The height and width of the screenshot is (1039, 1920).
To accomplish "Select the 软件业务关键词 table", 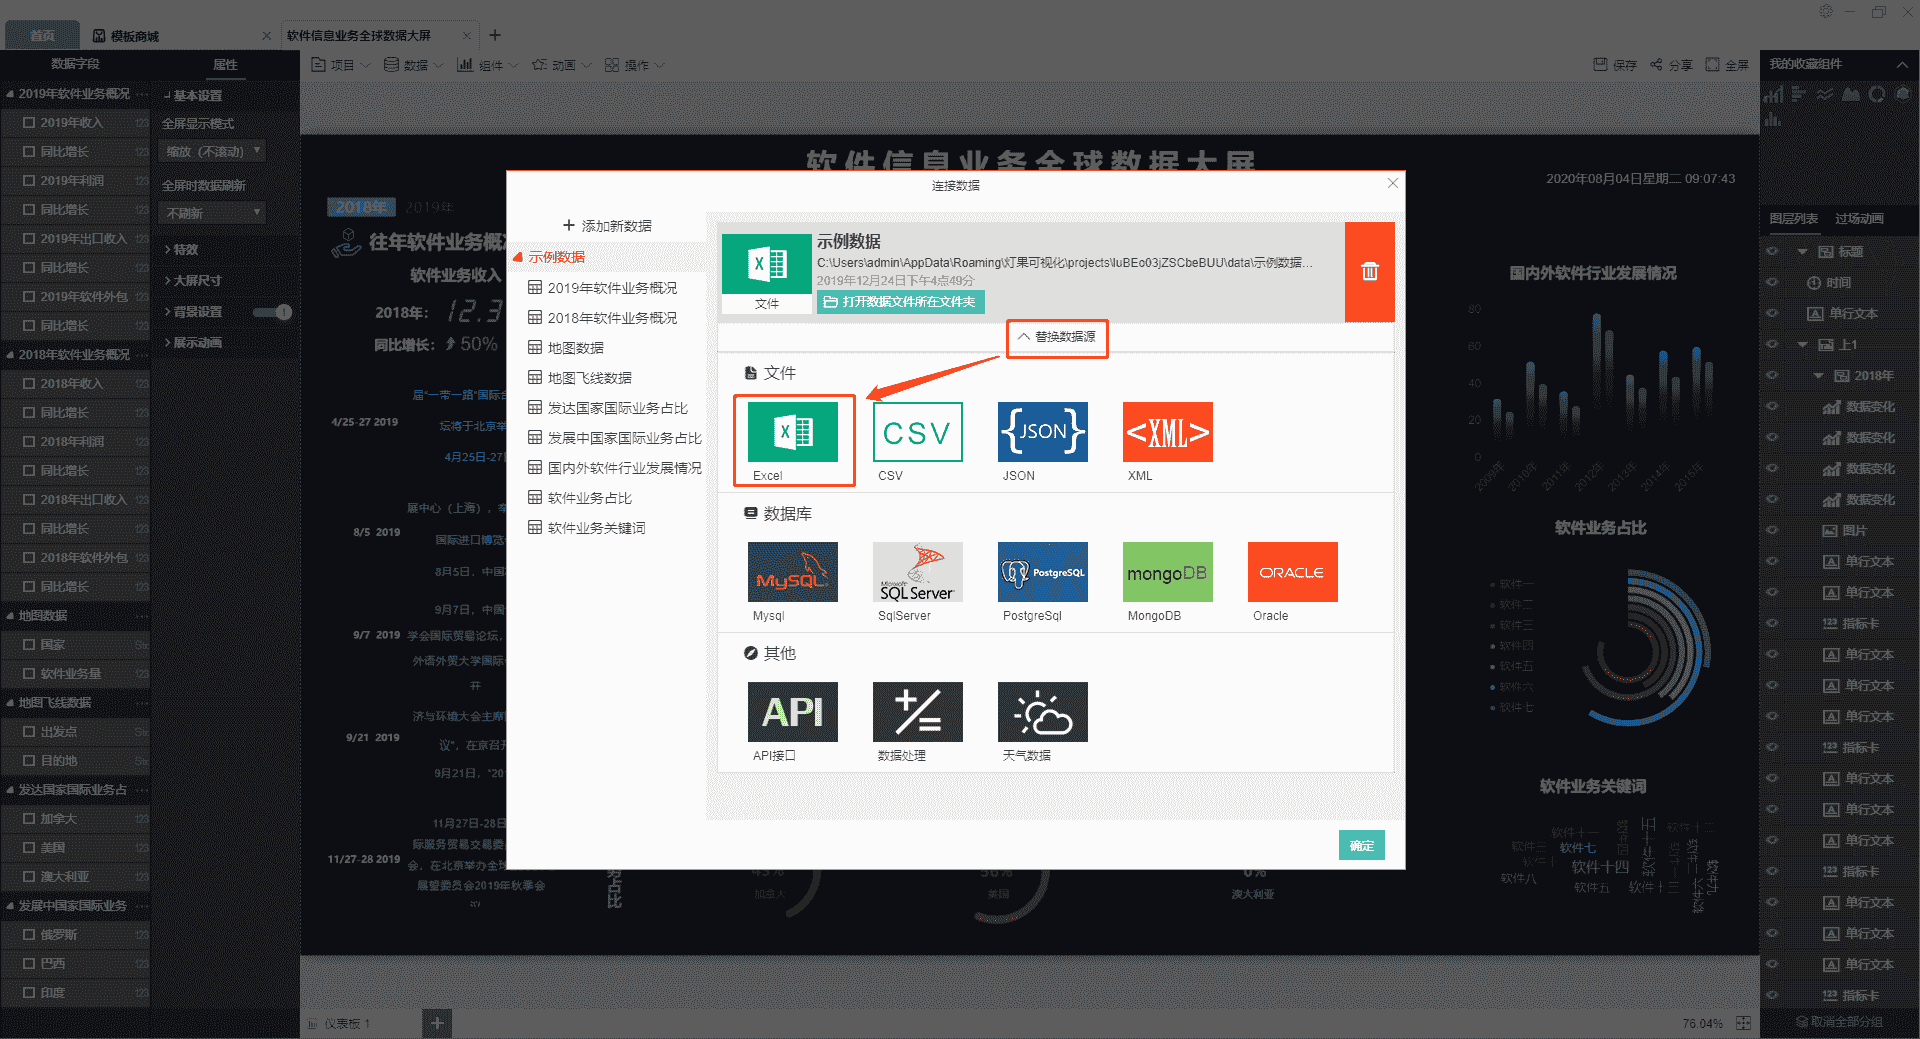I will pyautogui.click(x=596, y=528).
